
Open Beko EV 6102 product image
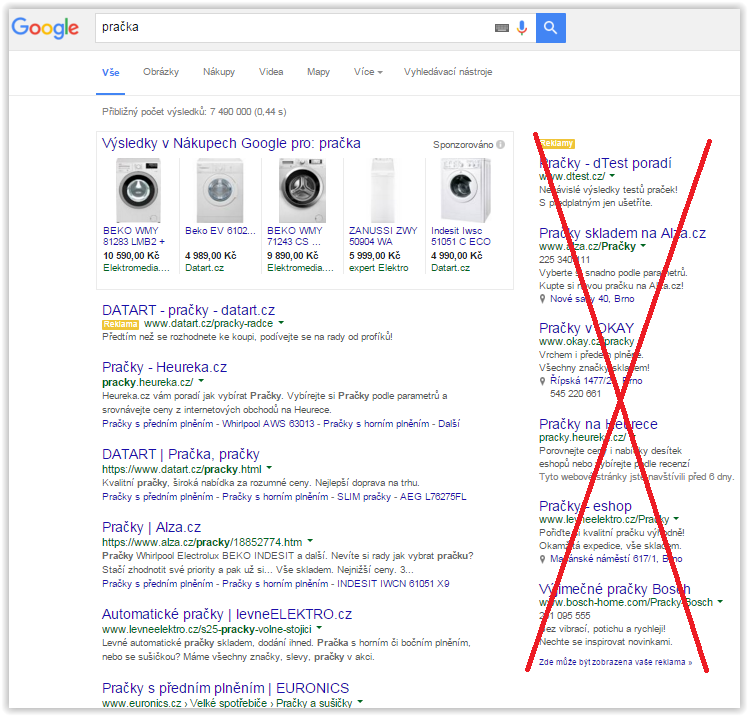tap(220, 190)
